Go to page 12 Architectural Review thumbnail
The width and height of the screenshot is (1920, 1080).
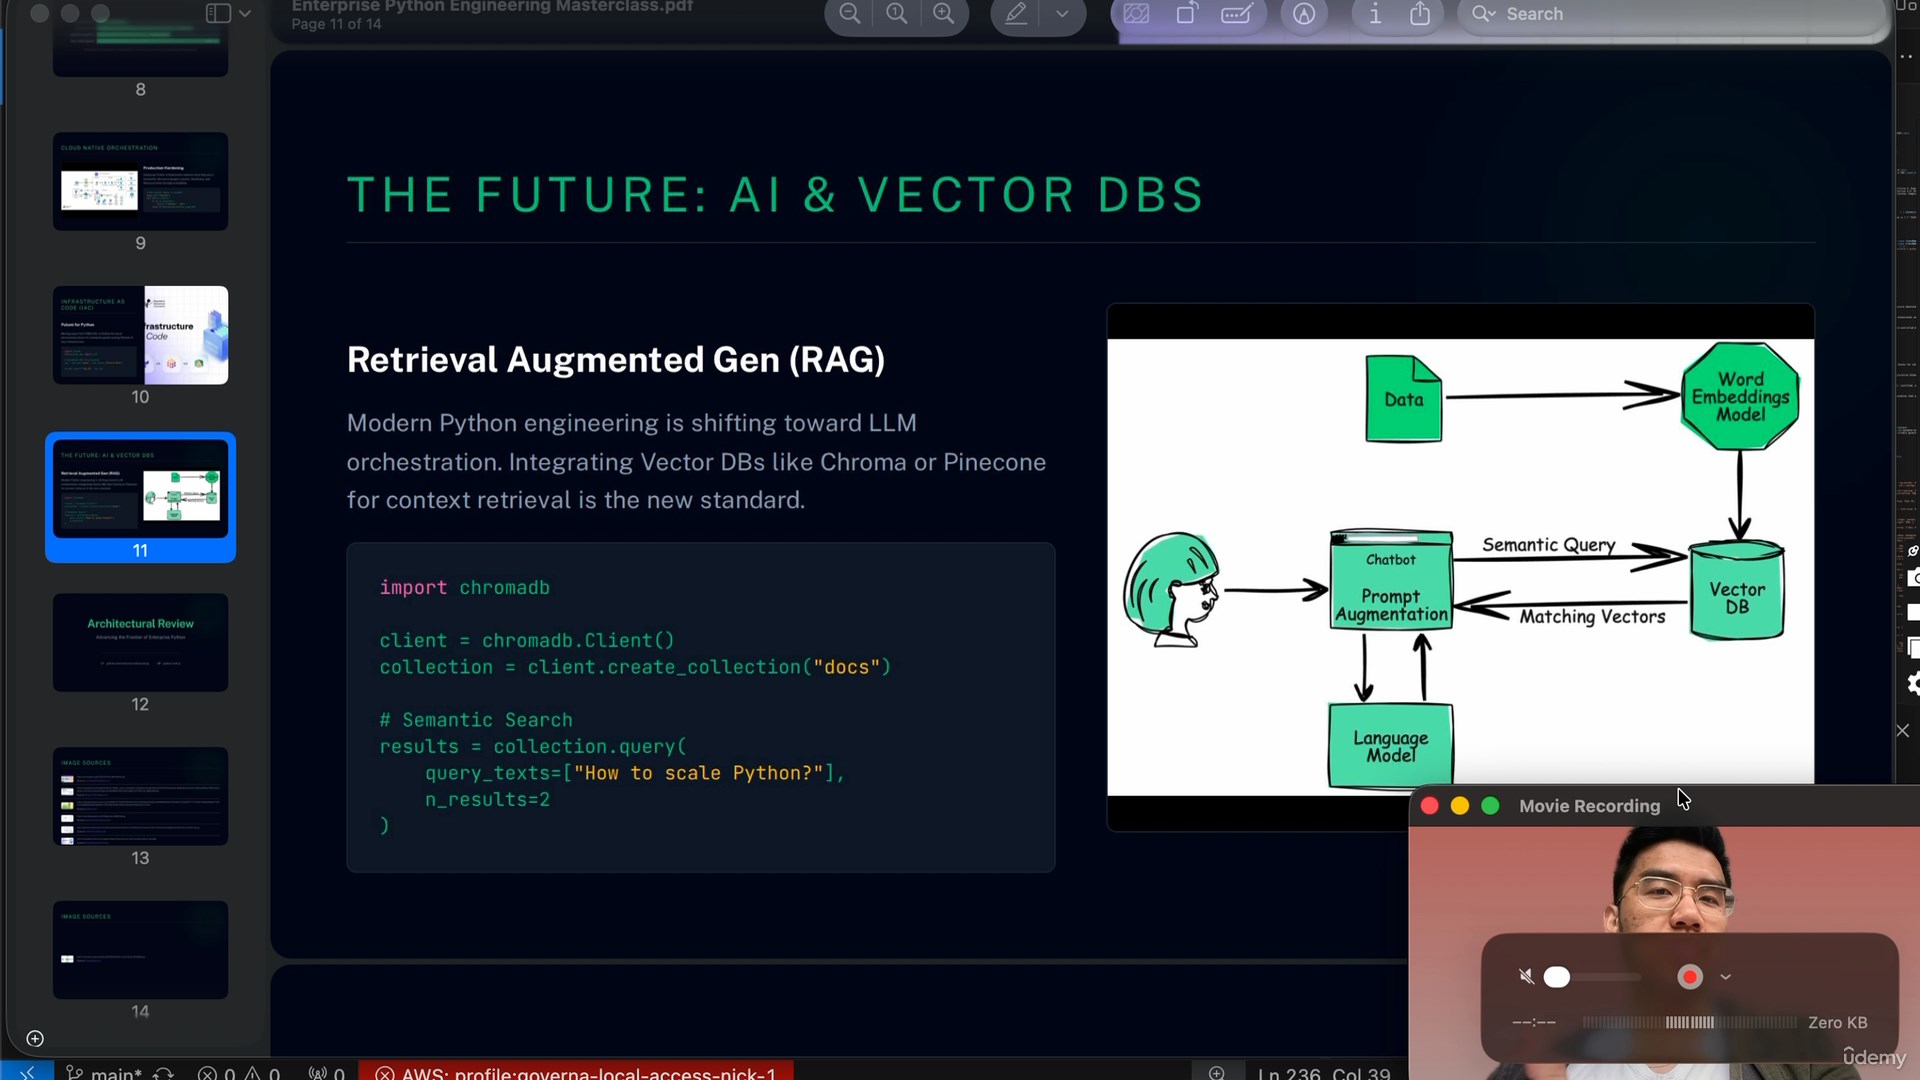tap(140, 642)
